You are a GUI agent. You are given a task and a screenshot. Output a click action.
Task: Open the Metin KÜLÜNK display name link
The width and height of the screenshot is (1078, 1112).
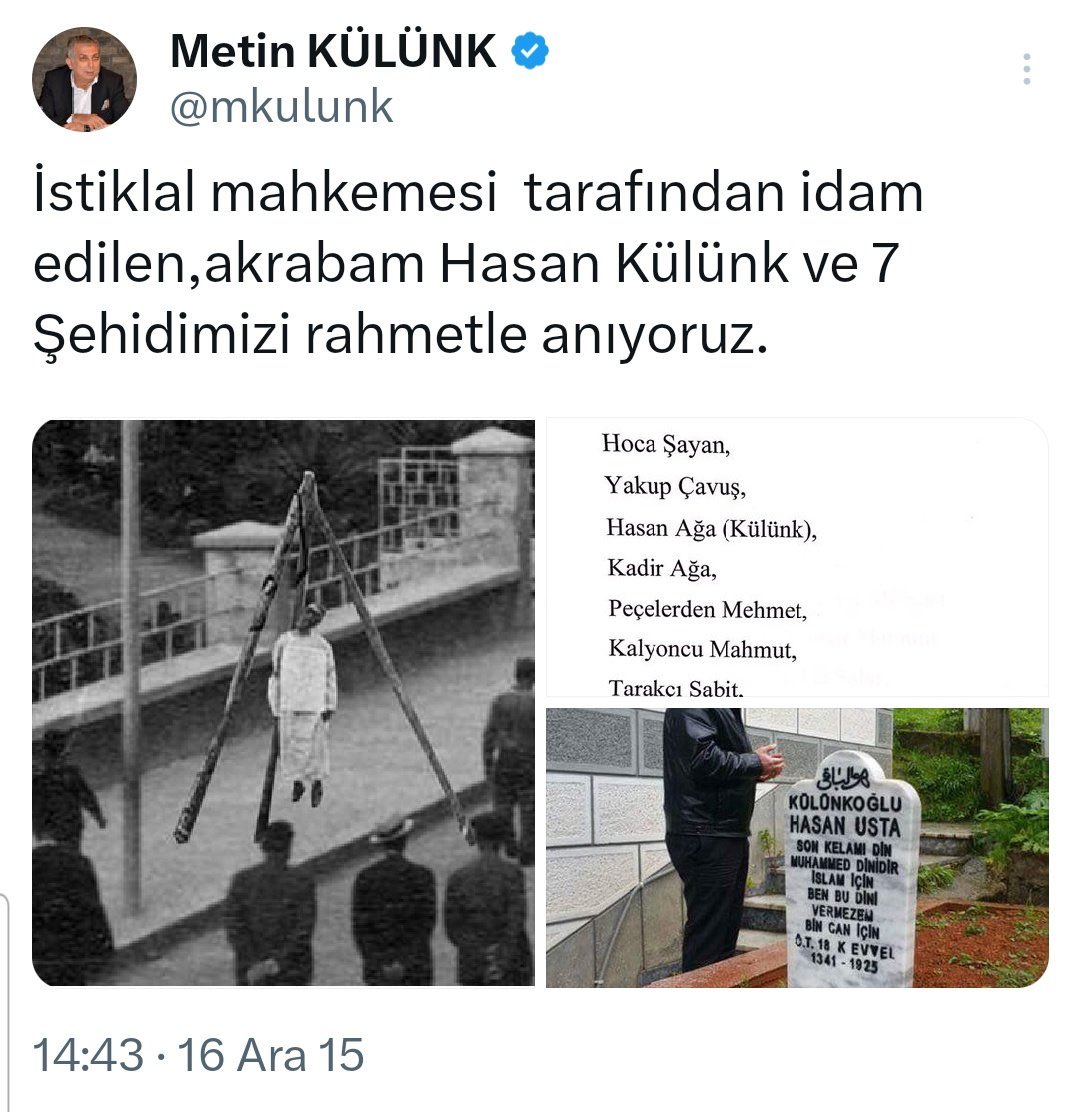pos(333,51)
